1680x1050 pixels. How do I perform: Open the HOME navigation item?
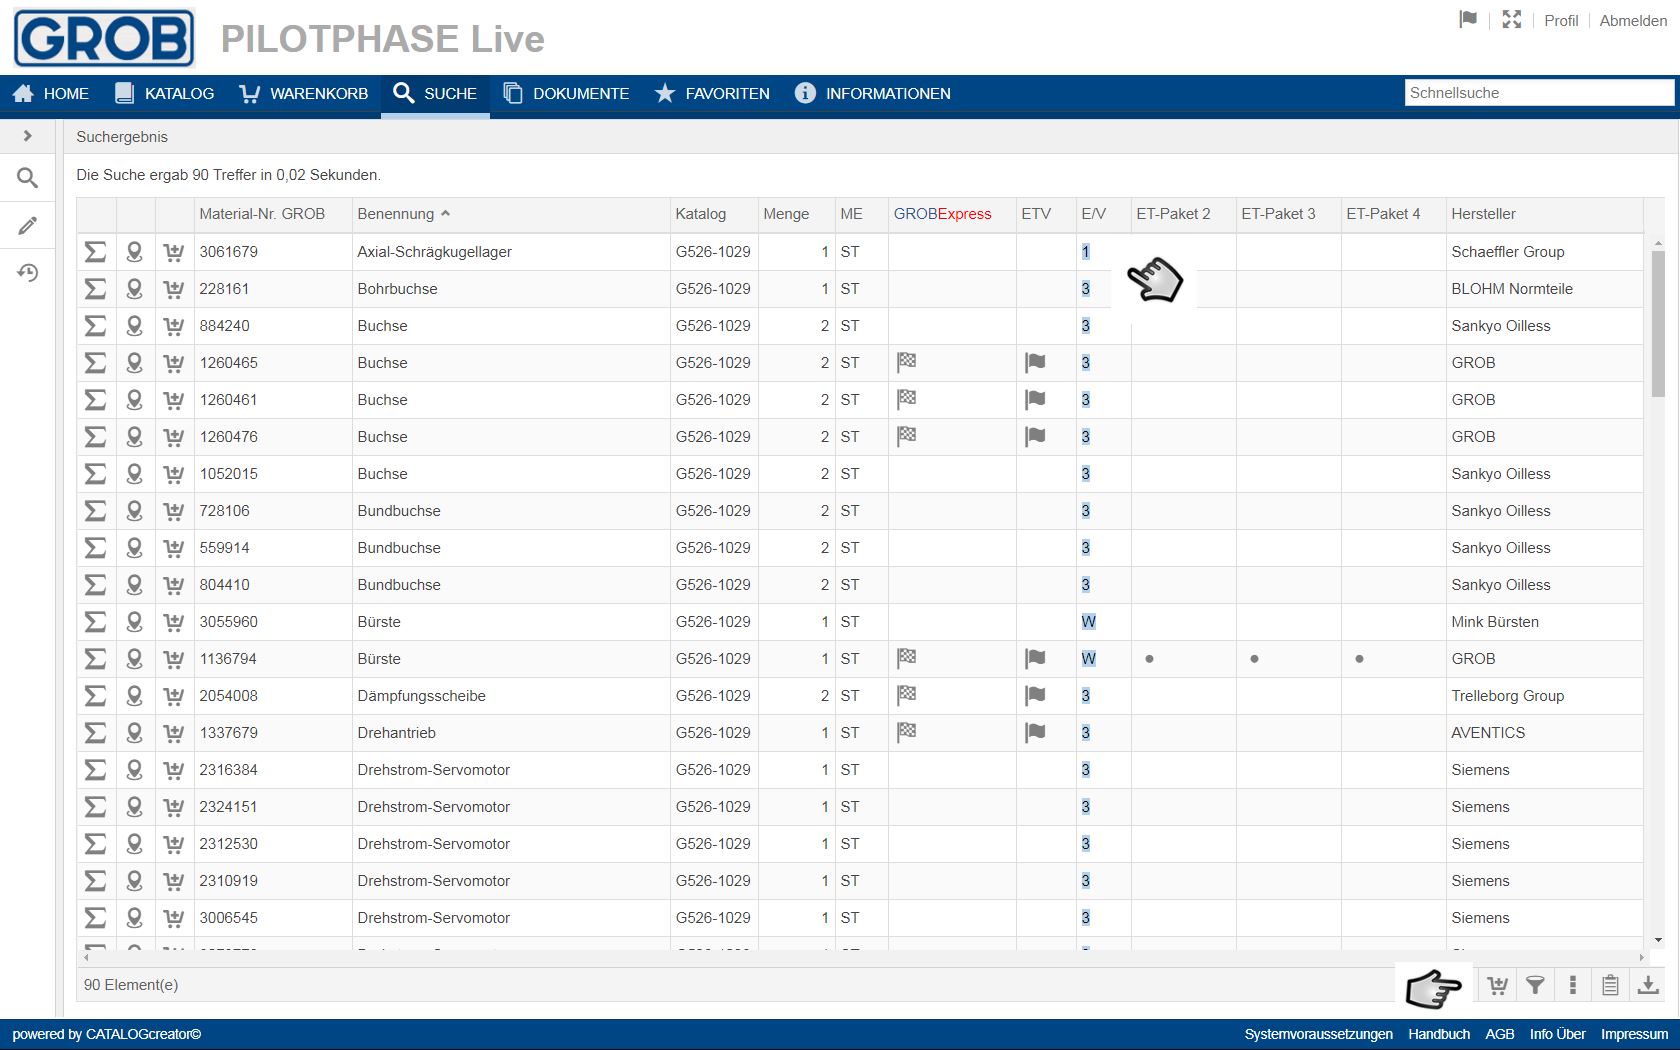[x=52, y=93]
